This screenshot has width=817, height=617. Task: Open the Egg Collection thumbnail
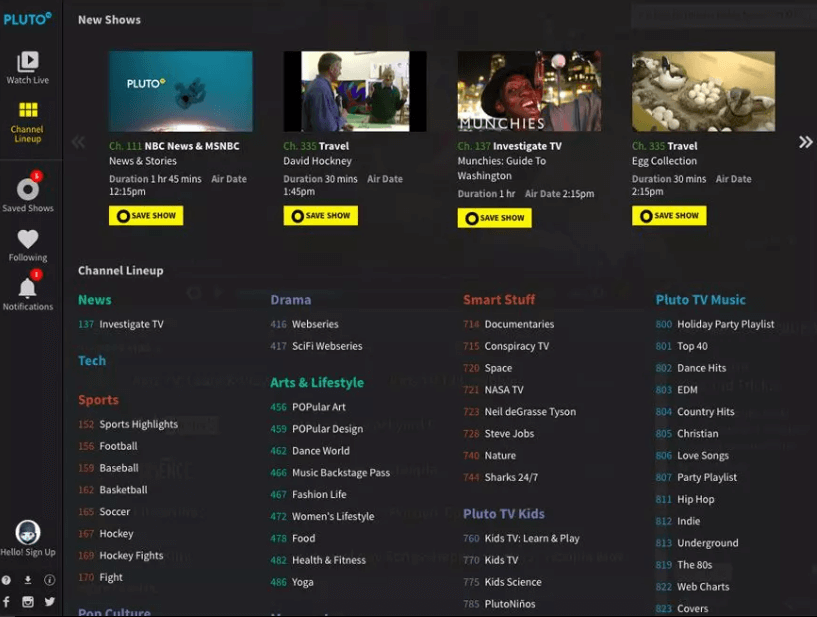[x=703, y=91]
